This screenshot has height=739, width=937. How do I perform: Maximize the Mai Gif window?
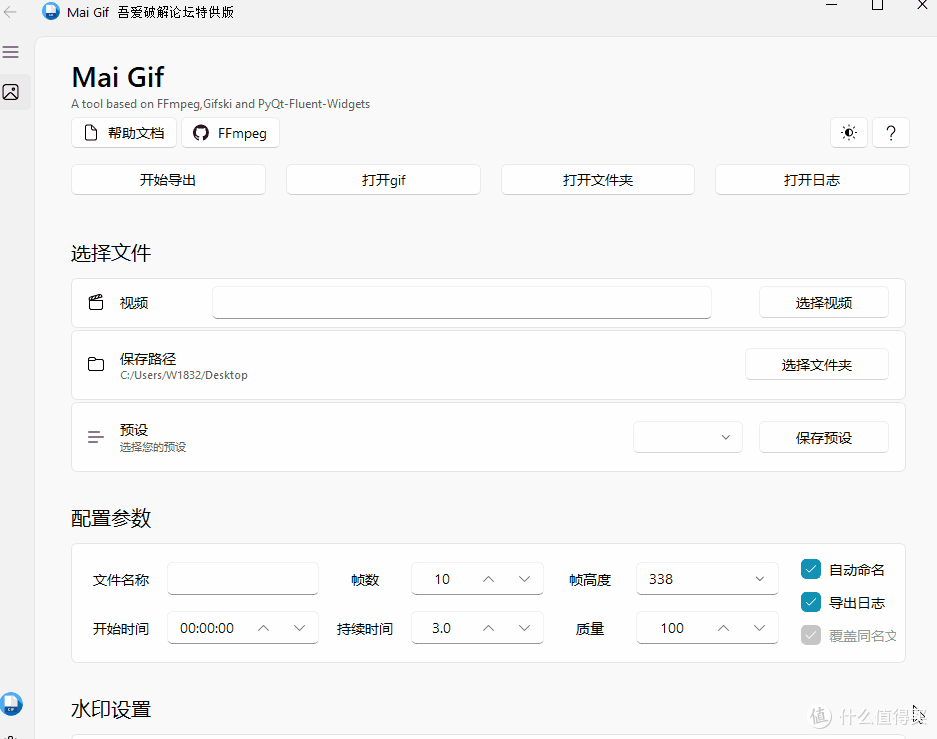tap(877, 5)
